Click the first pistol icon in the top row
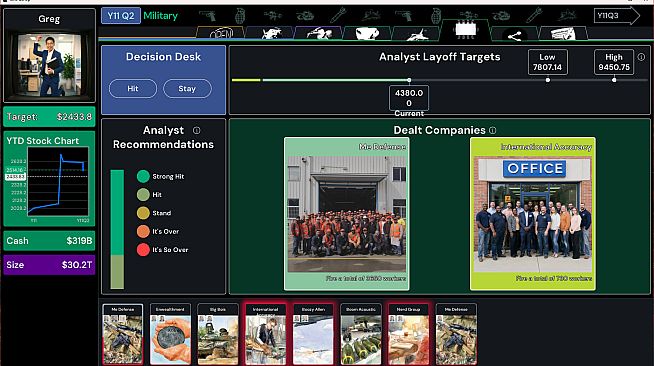654x366 pixels. coord(207,16)
